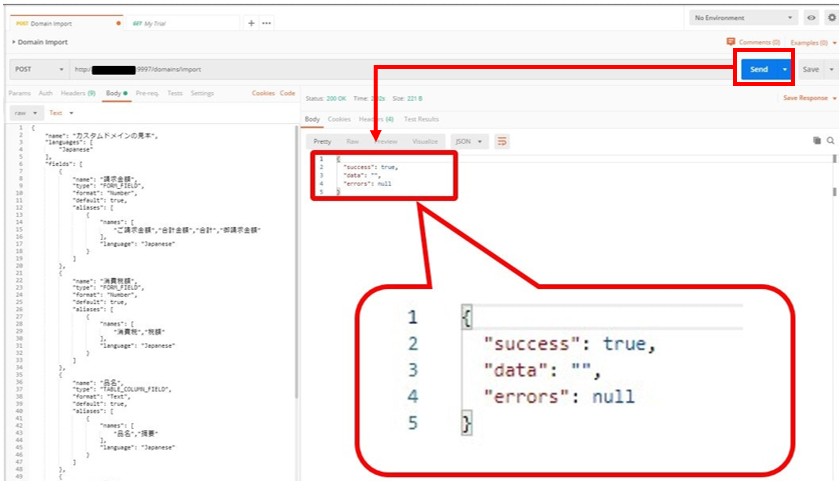Open the tab options ellipsis menu
Screen dimensions: 839x481
pyautogui.click(x=266, y=23)
